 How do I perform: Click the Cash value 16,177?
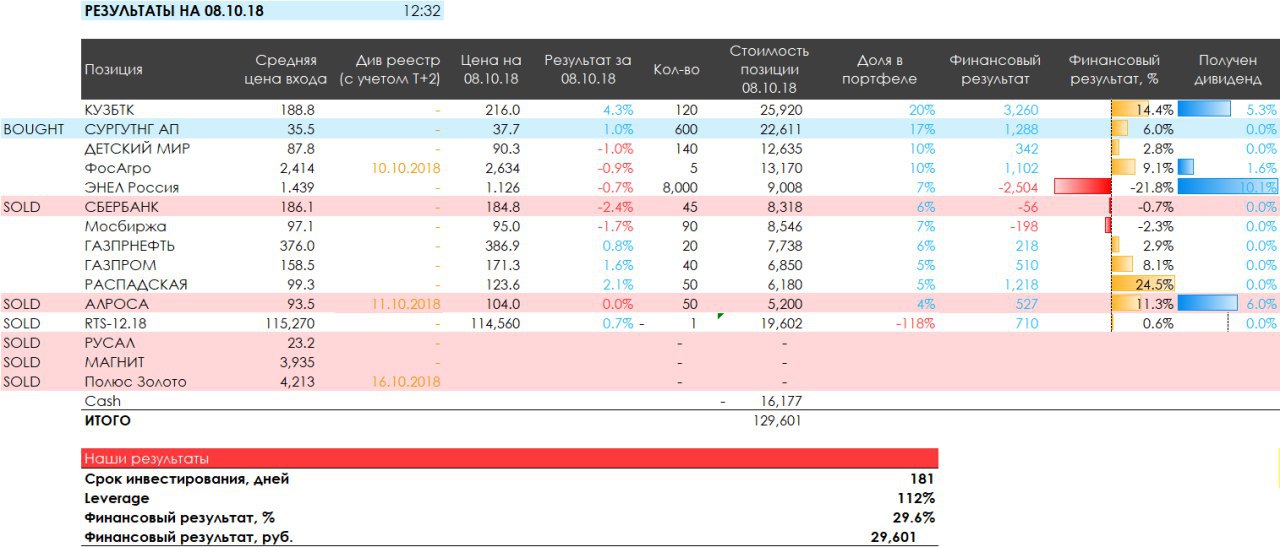pyautogui.click(x=781, y=401)
